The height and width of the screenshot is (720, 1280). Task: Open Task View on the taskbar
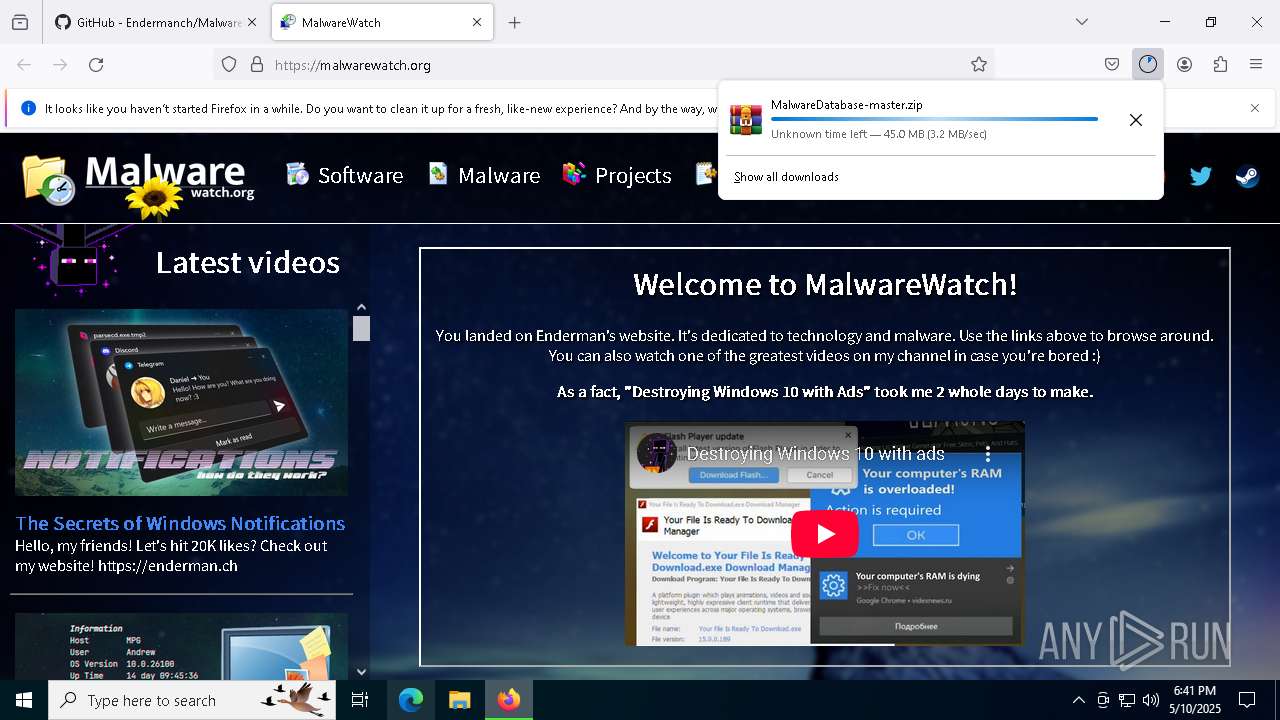[x=360, y=700]
